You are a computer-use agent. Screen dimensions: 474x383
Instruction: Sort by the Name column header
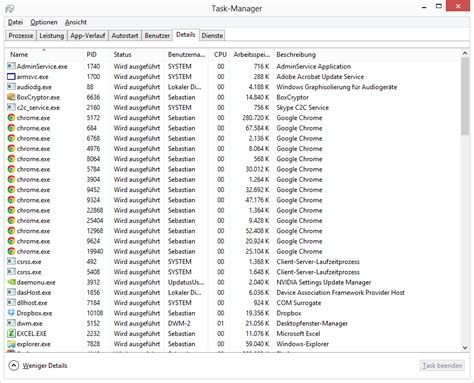tap(44, 54)
